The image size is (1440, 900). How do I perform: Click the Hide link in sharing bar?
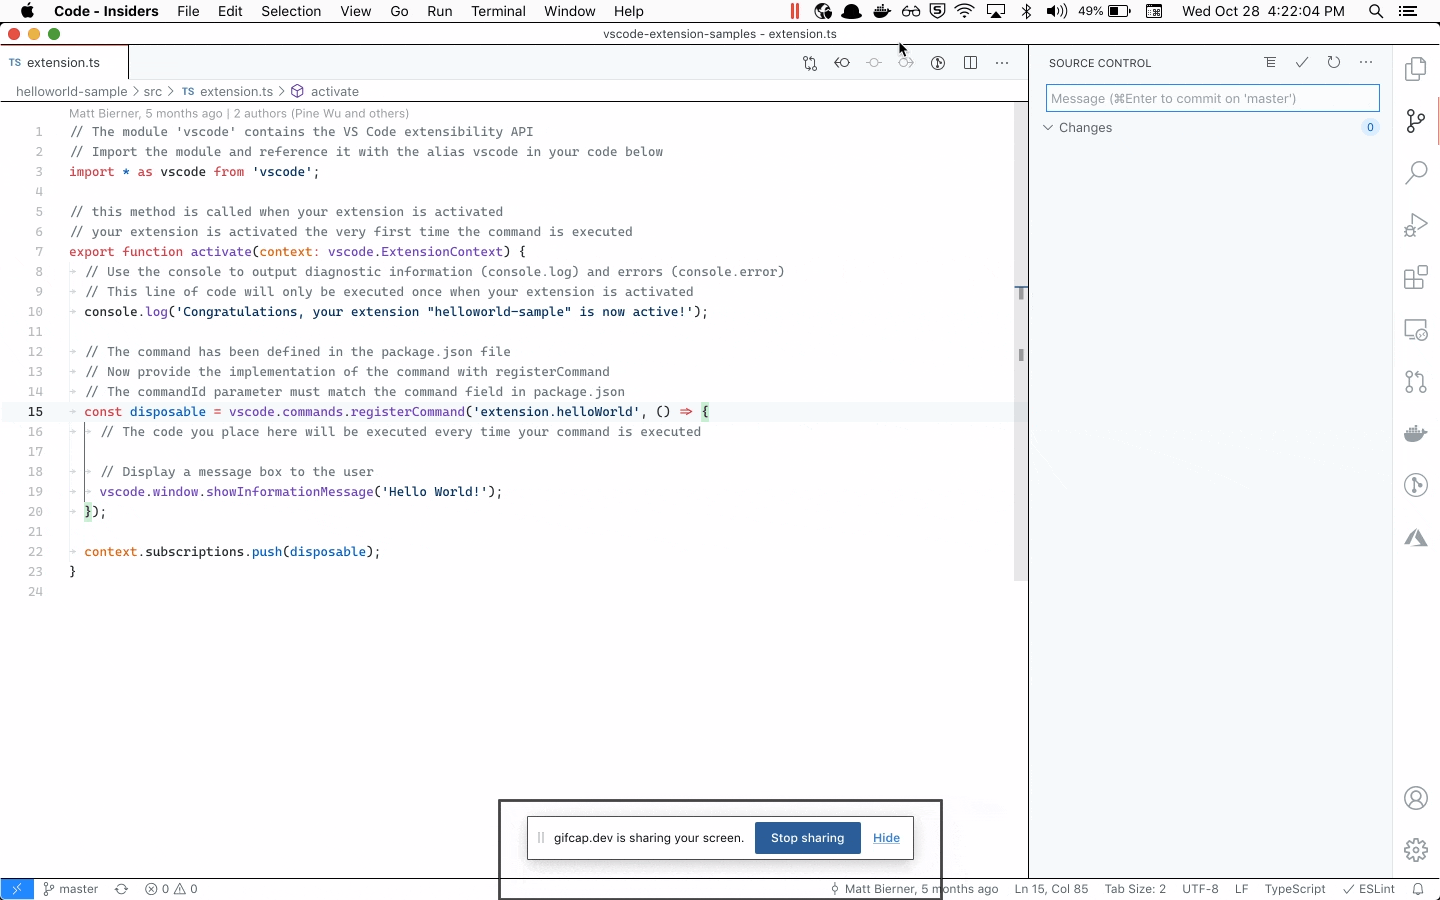pyautogui.click(x=886, y=838)
